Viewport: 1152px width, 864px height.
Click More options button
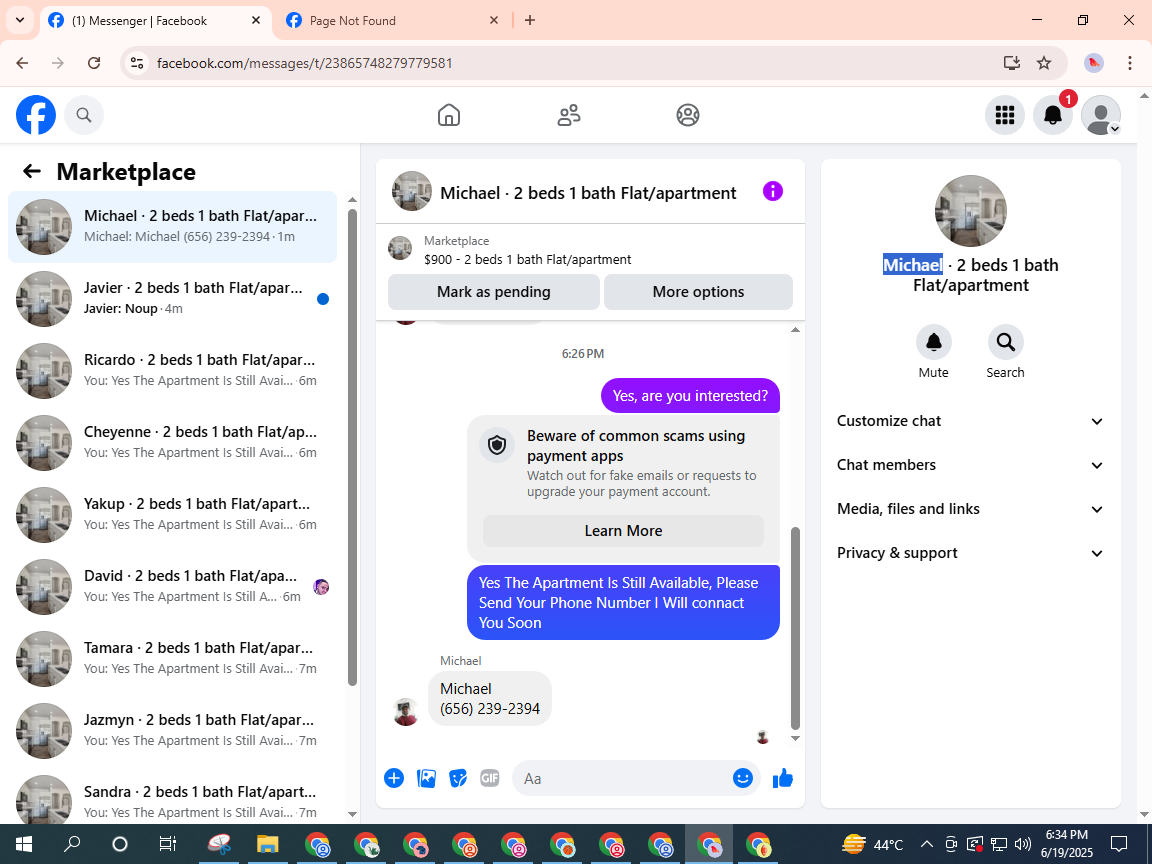[698, 292]
